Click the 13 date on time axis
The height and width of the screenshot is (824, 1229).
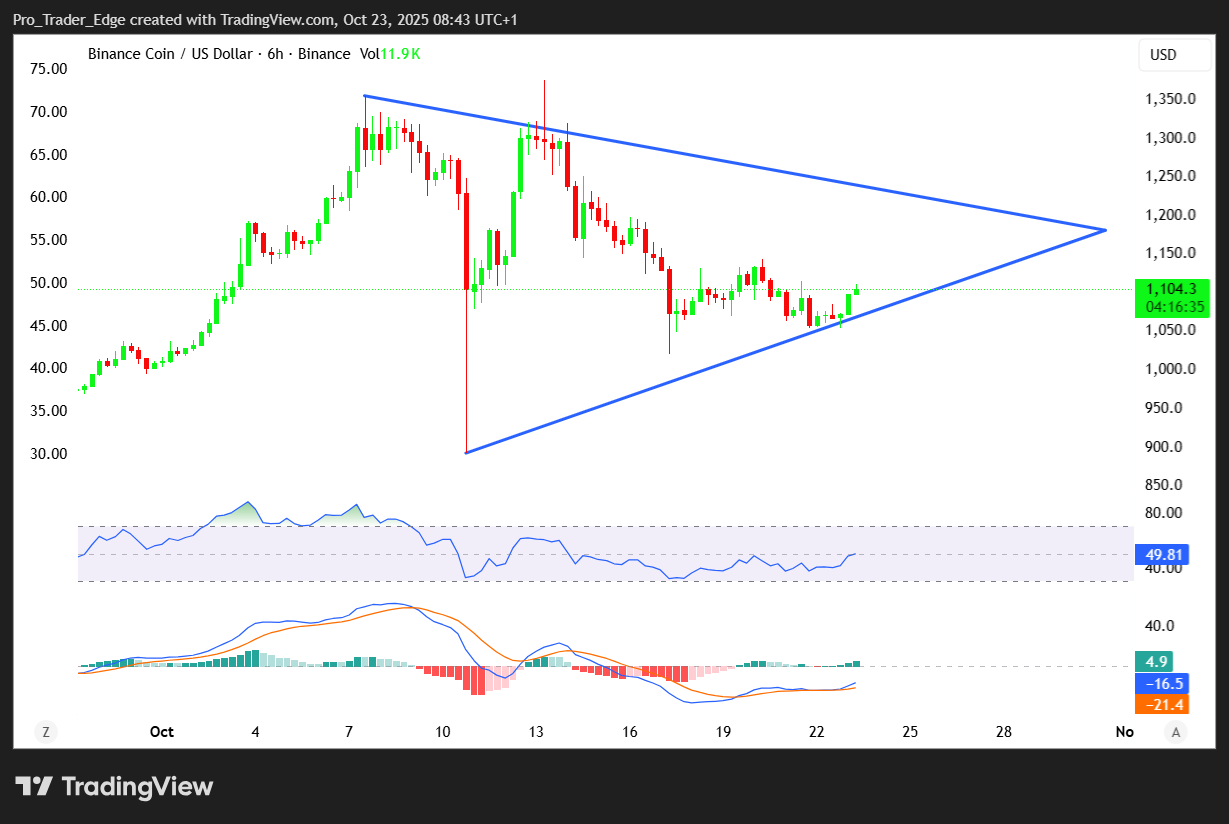(536, 732)
